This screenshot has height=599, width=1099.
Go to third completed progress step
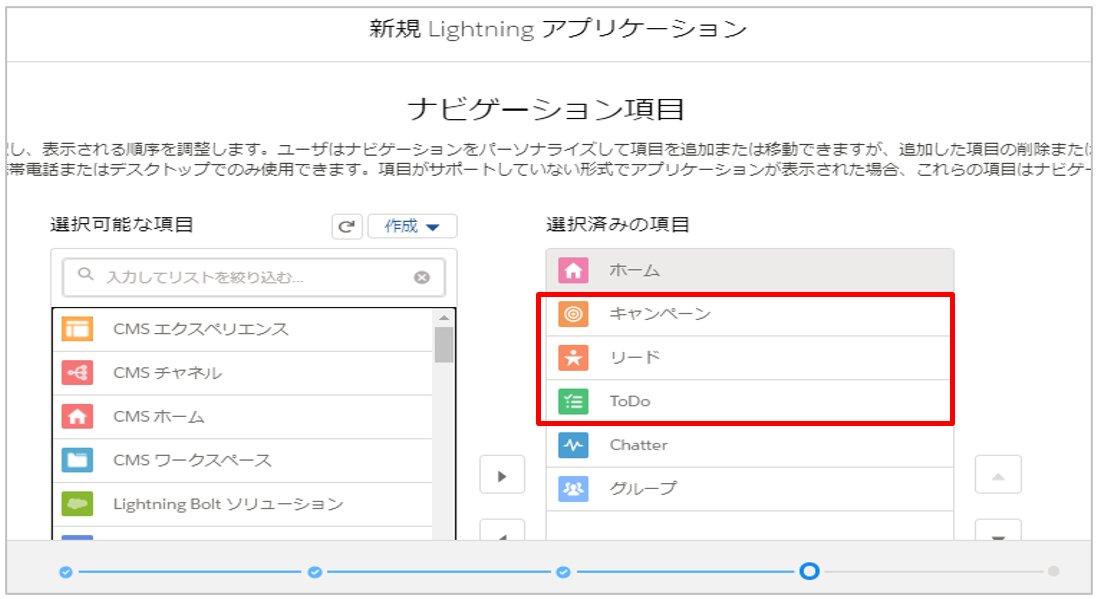pyautogui.click(x=563, y=572)
